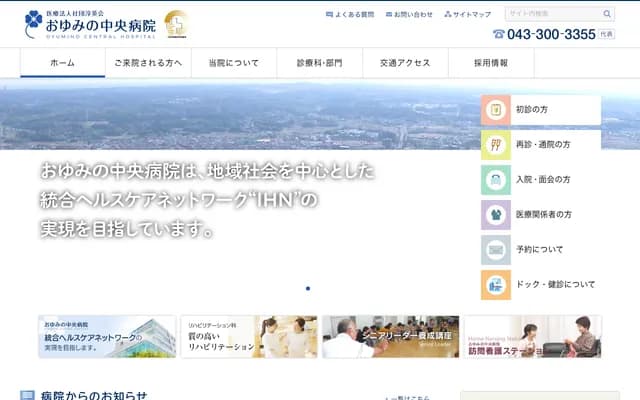
Task: Open the 診療科・部門 menu
Action: pyautogui.click(x=320, y=63)
